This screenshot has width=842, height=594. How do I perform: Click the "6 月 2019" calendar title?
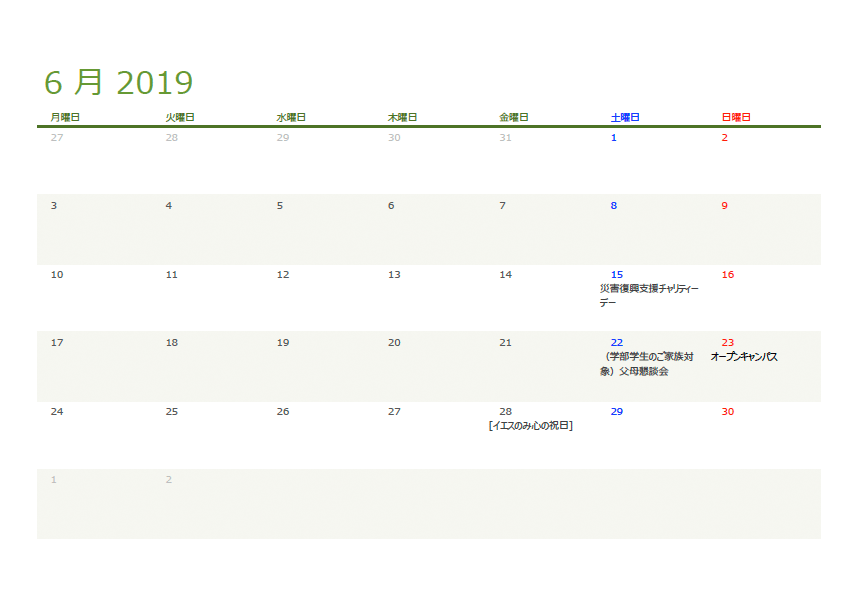coord(119,83)
